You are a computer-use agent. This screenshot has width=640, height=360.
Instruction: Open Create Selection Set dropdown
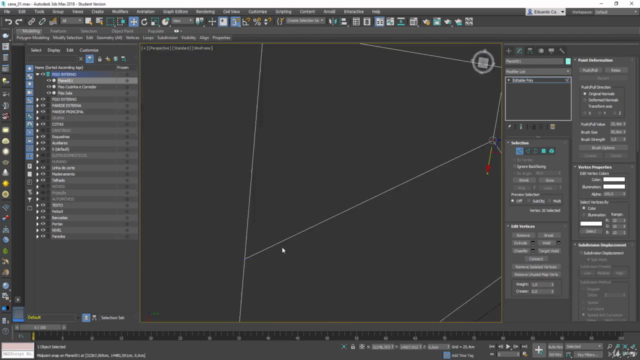(x=305, y=21)
